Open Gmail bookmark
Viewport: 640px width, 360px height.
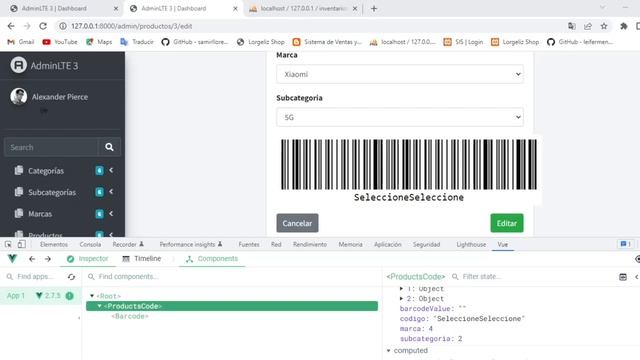pos(21,42)
